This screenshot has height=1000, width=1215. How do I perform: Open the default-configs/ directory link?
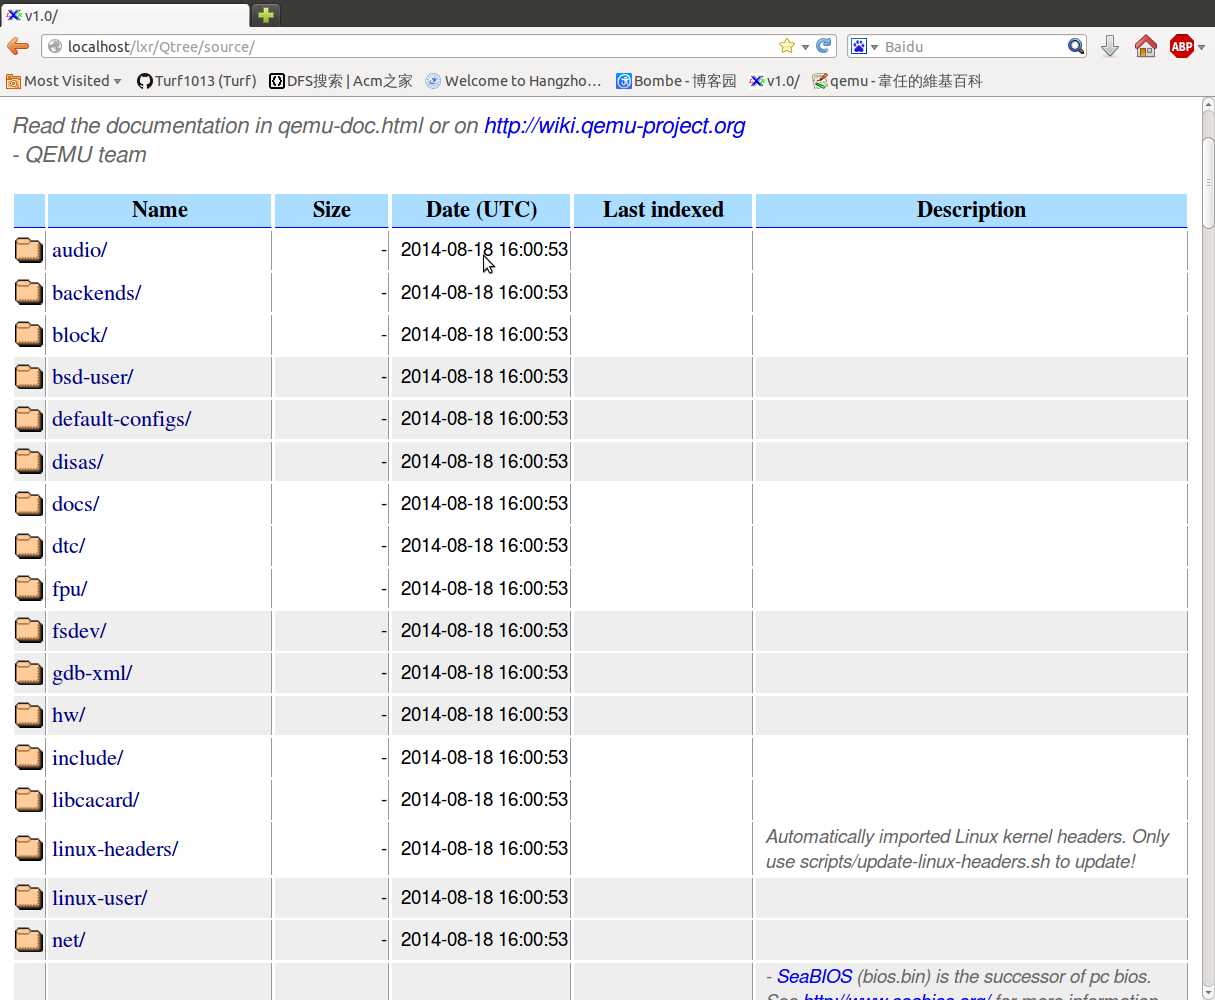coord(122,419)
